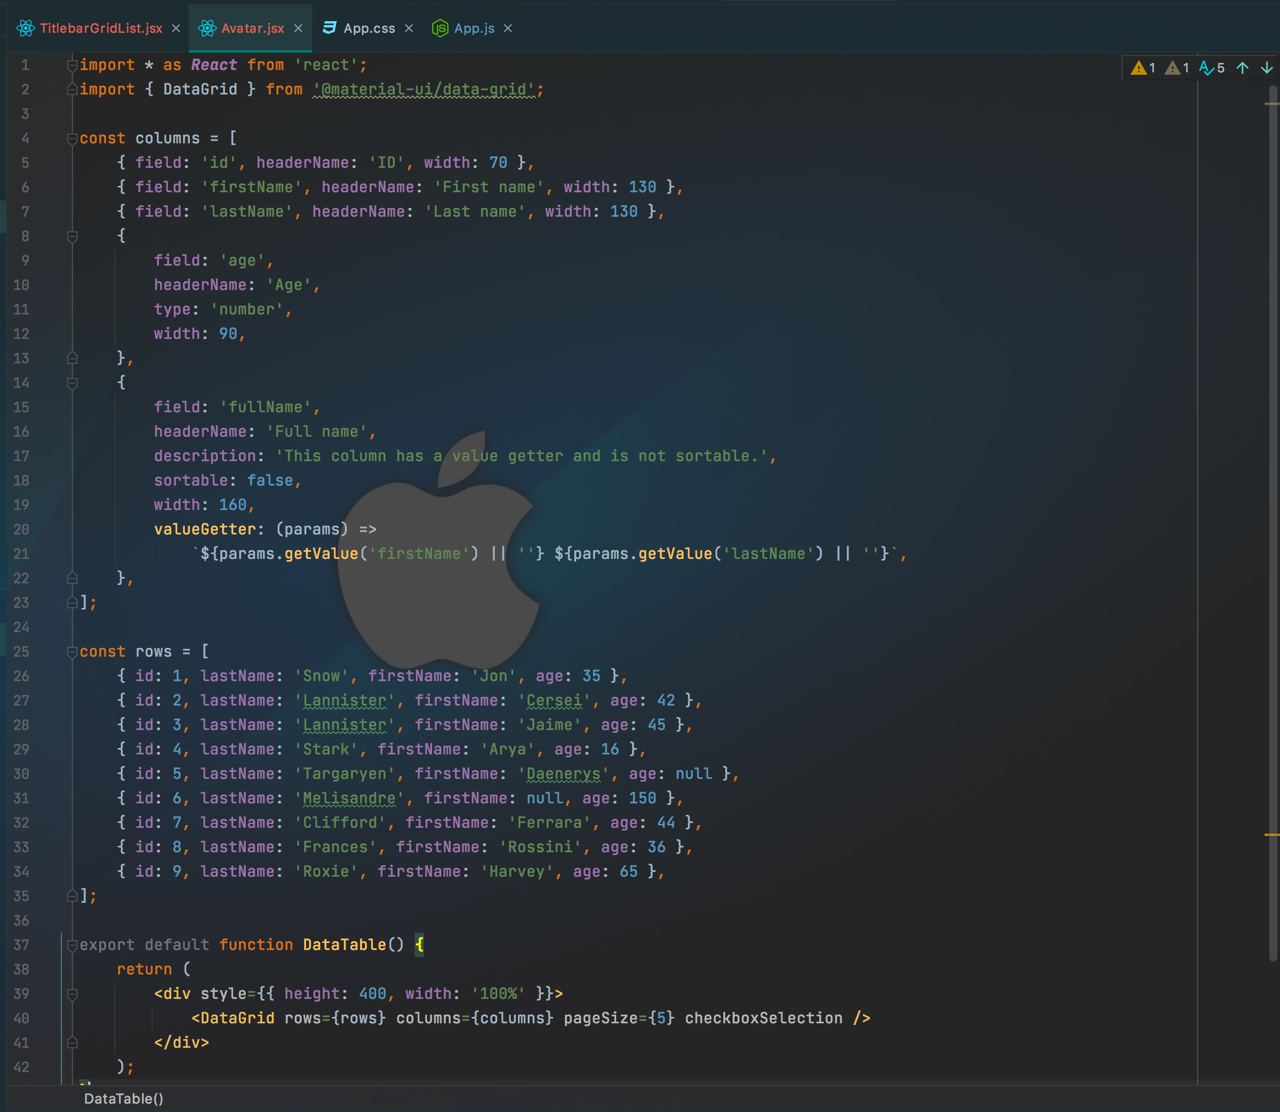Close the App.js tab
Screen dimensions: 1280x1112
click(508, 28)
